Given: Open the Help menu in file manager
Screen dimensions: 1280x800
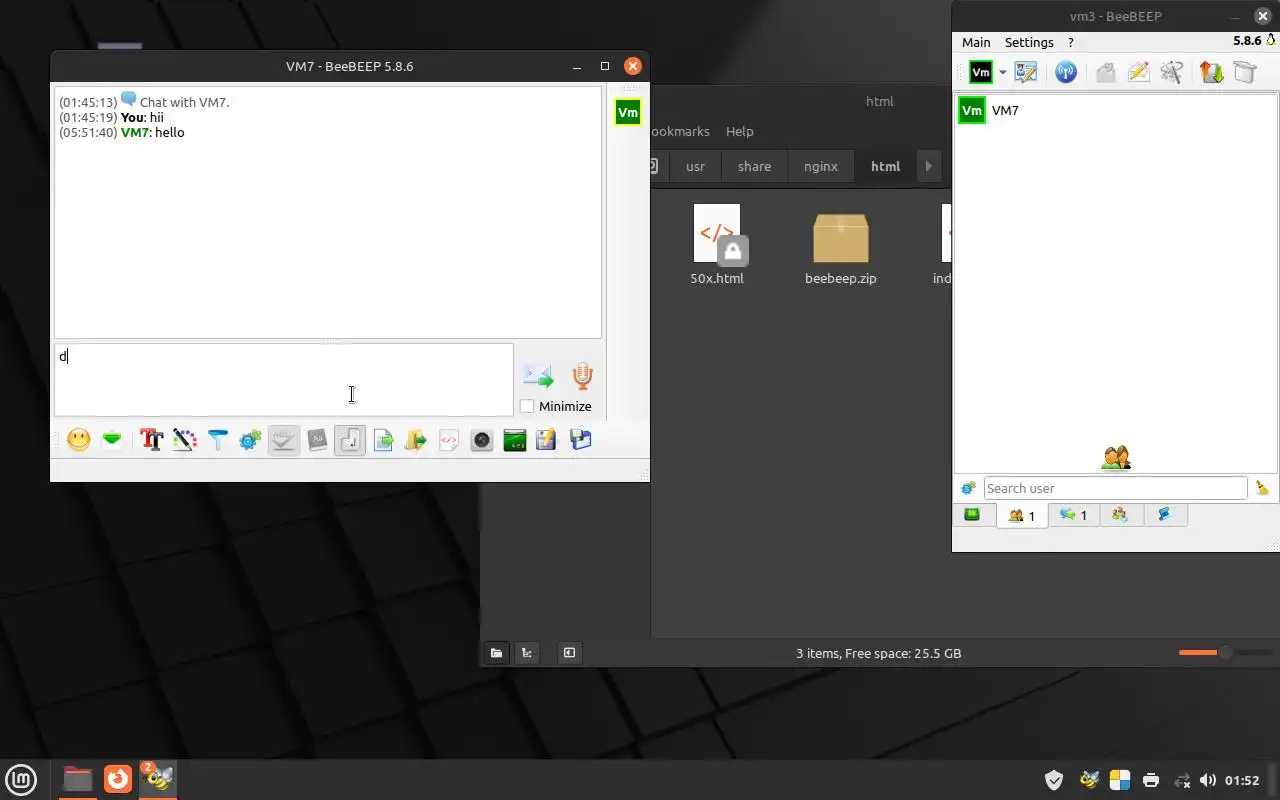Looking at the screenshot, I should coord(740,131).
